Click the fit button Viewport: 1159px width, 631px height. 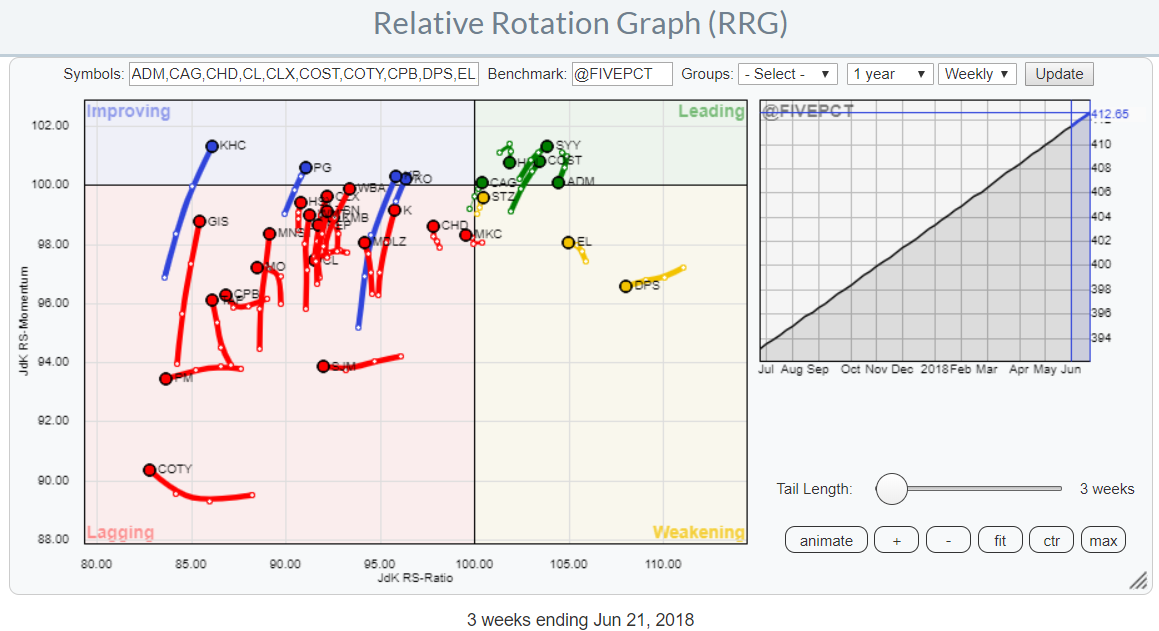1000,541
